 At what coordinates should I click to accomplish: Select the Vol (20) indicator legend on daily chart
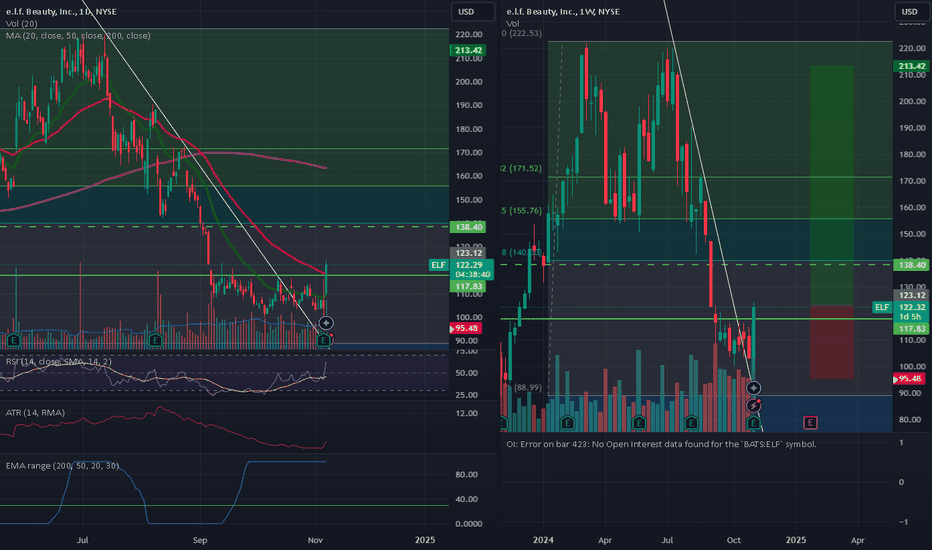21,24
